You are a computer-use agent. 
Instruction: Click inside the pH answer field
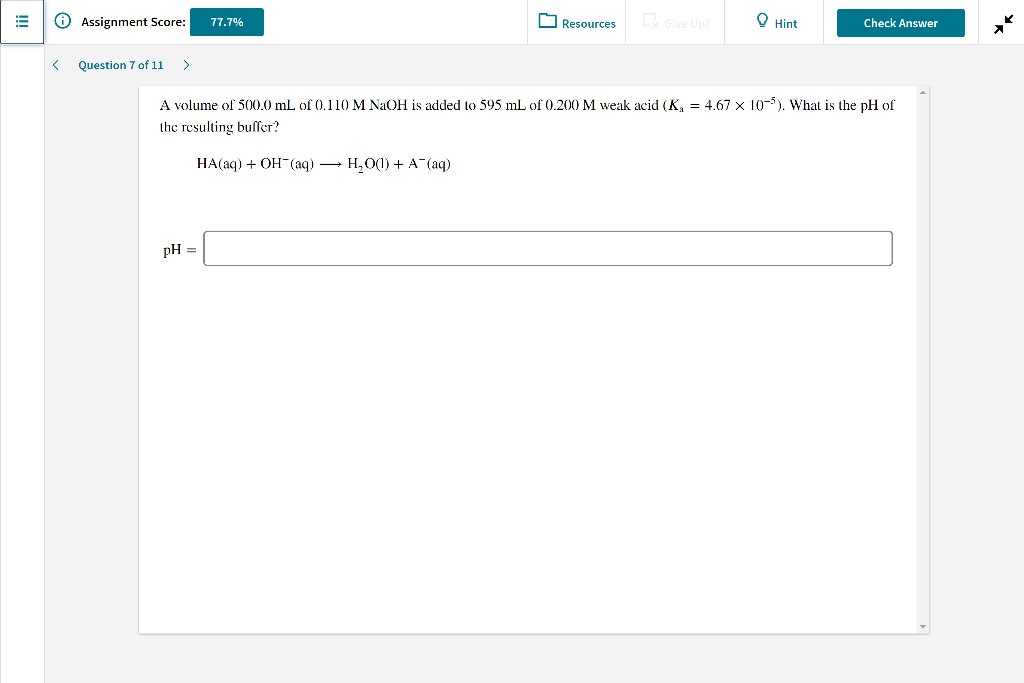[x=547, y=248]
